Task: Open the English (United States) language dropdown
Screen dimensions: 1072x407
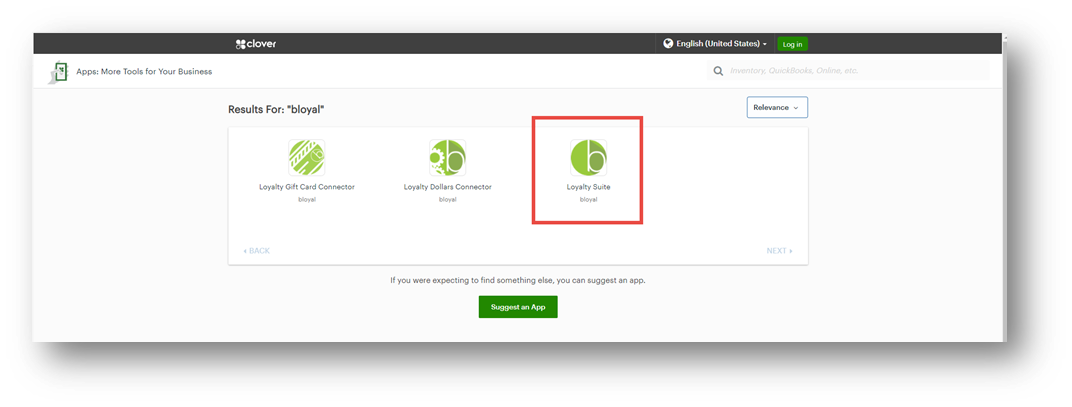Action: click(x=716, y=44)
